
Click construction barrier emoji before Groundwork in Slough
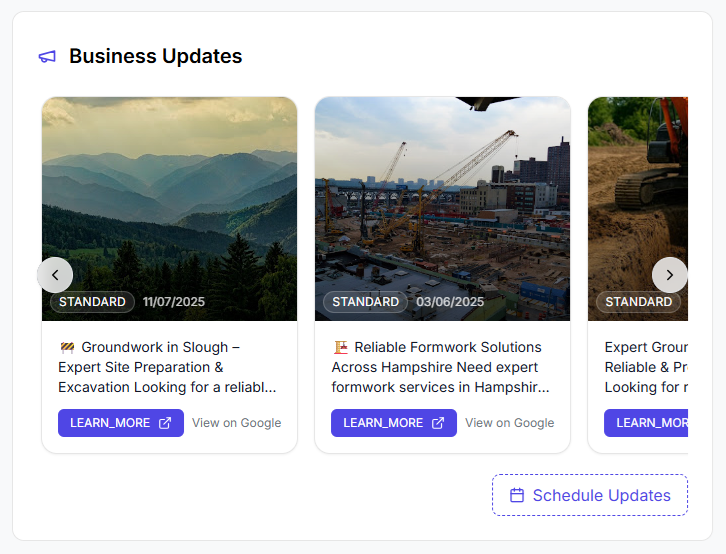point(67,347)
